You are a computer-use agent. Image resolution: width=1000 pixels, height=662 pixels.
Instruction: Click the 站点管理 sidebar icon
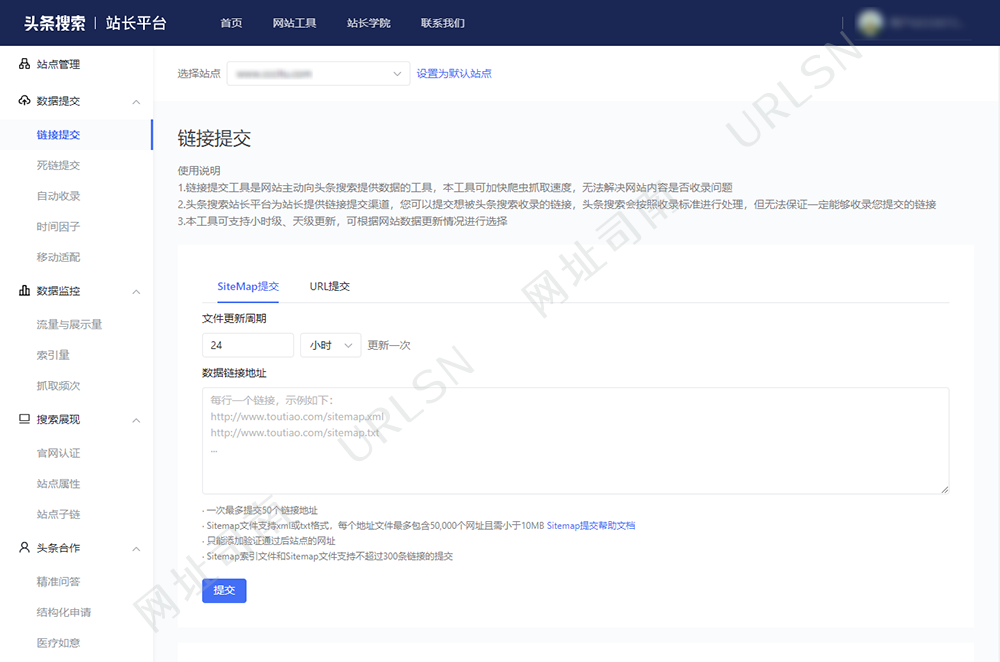25,65
